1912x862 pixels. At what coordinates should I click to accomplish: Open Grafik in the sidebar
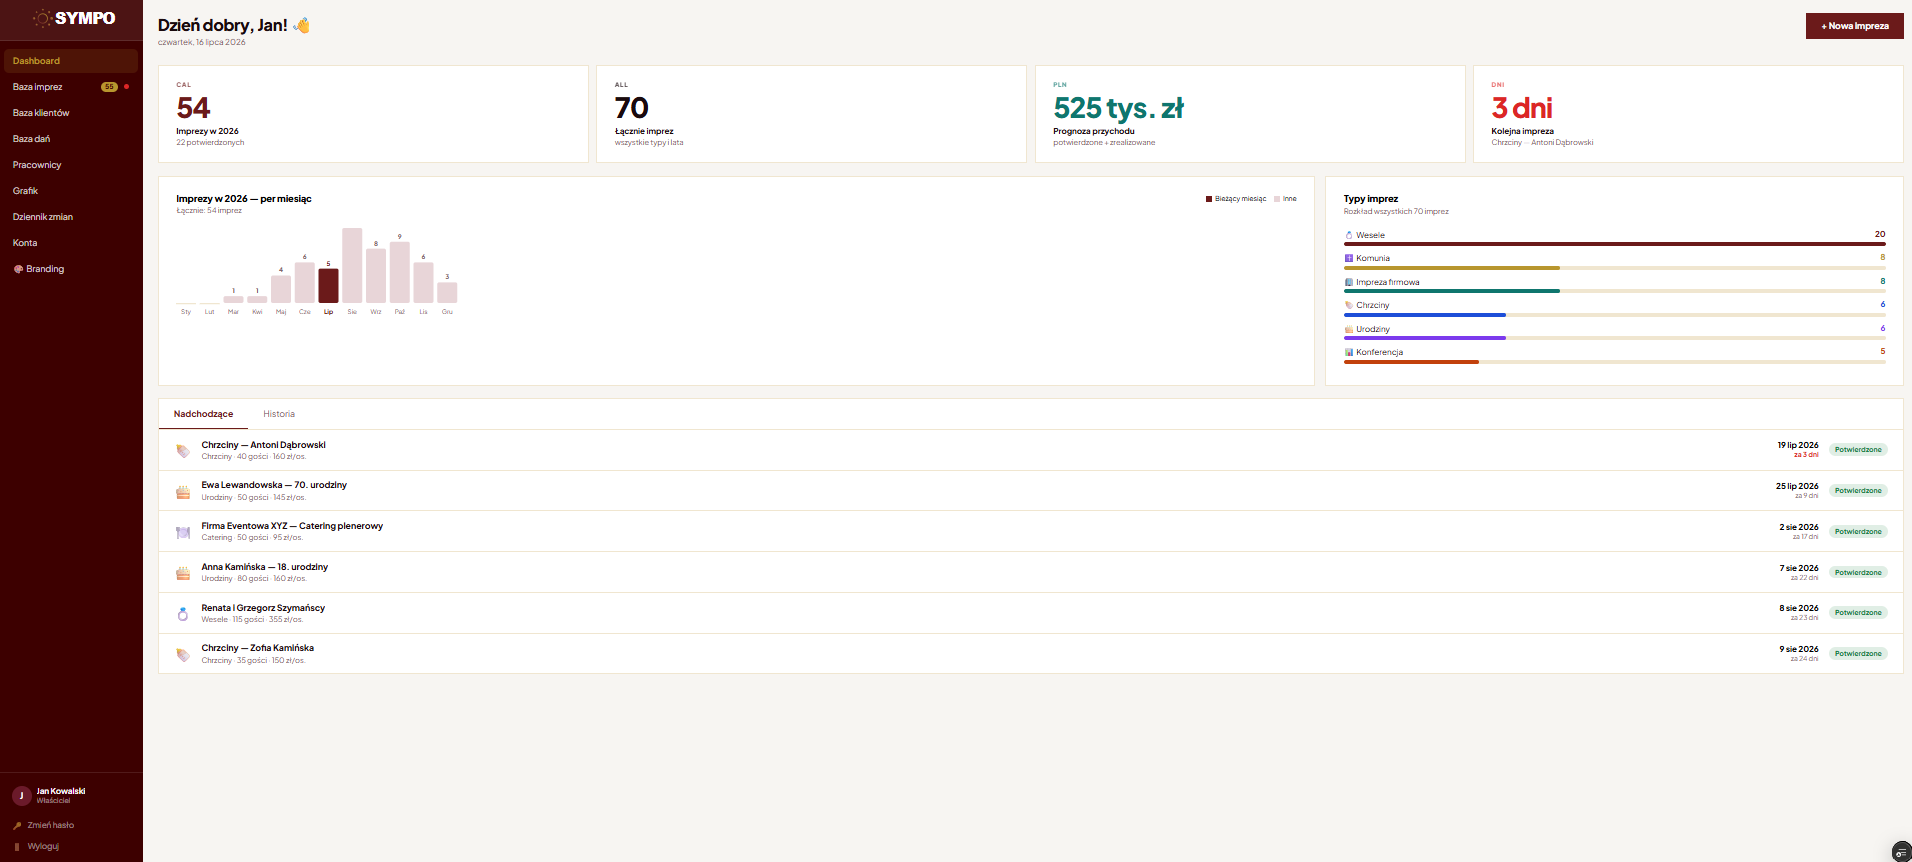71,191
